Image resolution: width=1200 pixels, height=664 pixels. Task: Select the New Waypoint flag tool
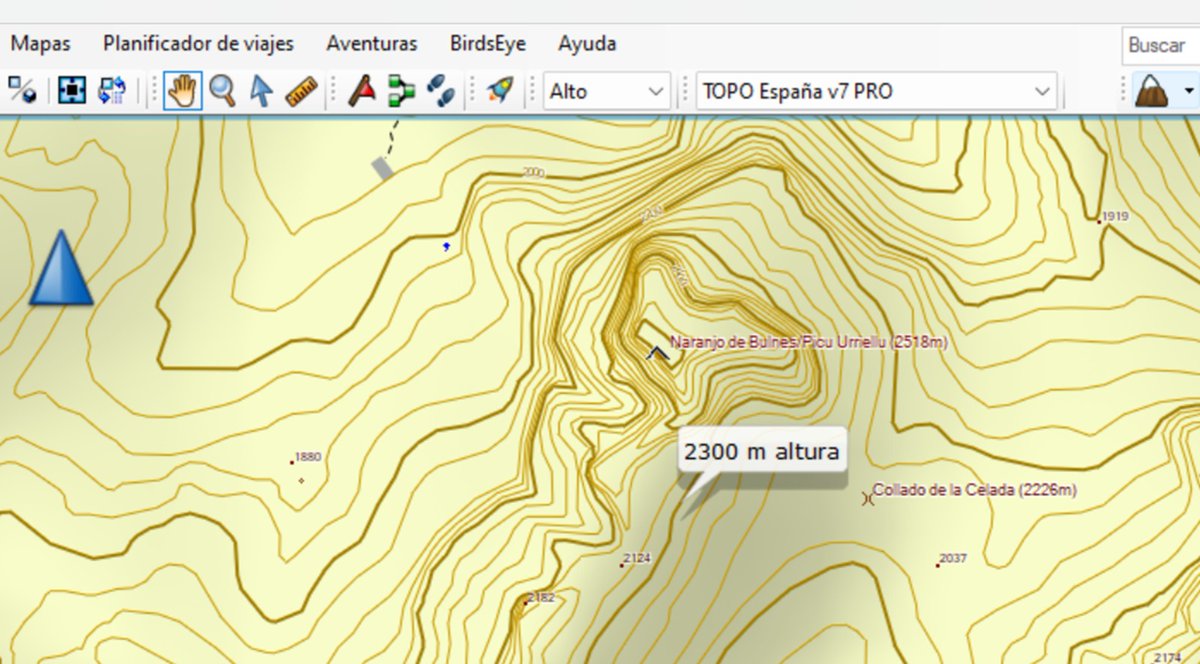(362, 91)
